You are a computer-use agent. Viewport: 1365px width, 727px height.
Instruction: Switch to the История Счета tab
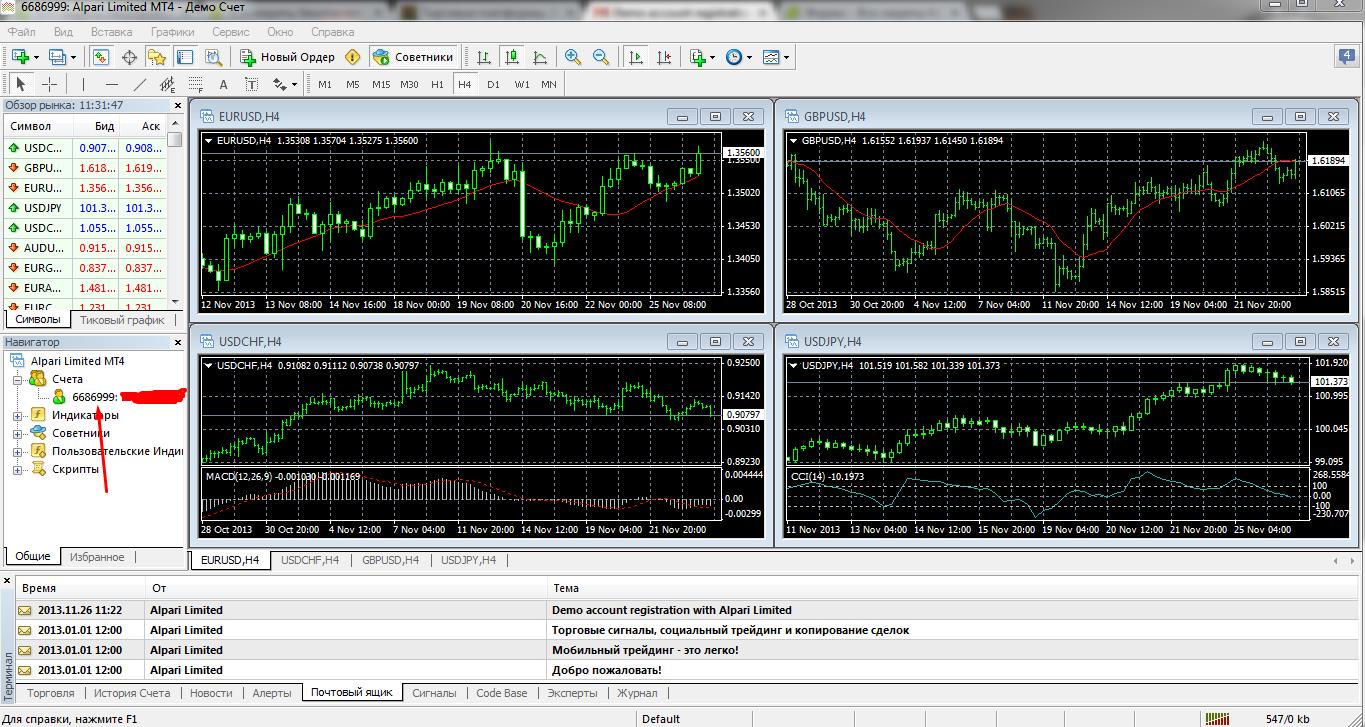coord(133,693)
